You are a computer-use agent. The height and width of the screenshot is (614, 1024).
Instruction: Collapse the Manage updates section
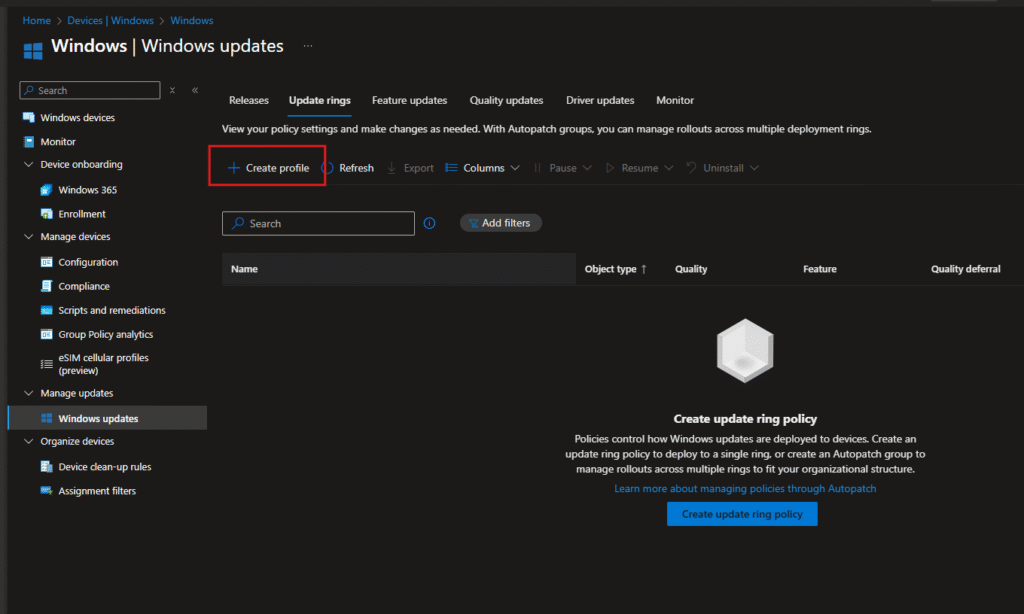[x=29, y=394]
